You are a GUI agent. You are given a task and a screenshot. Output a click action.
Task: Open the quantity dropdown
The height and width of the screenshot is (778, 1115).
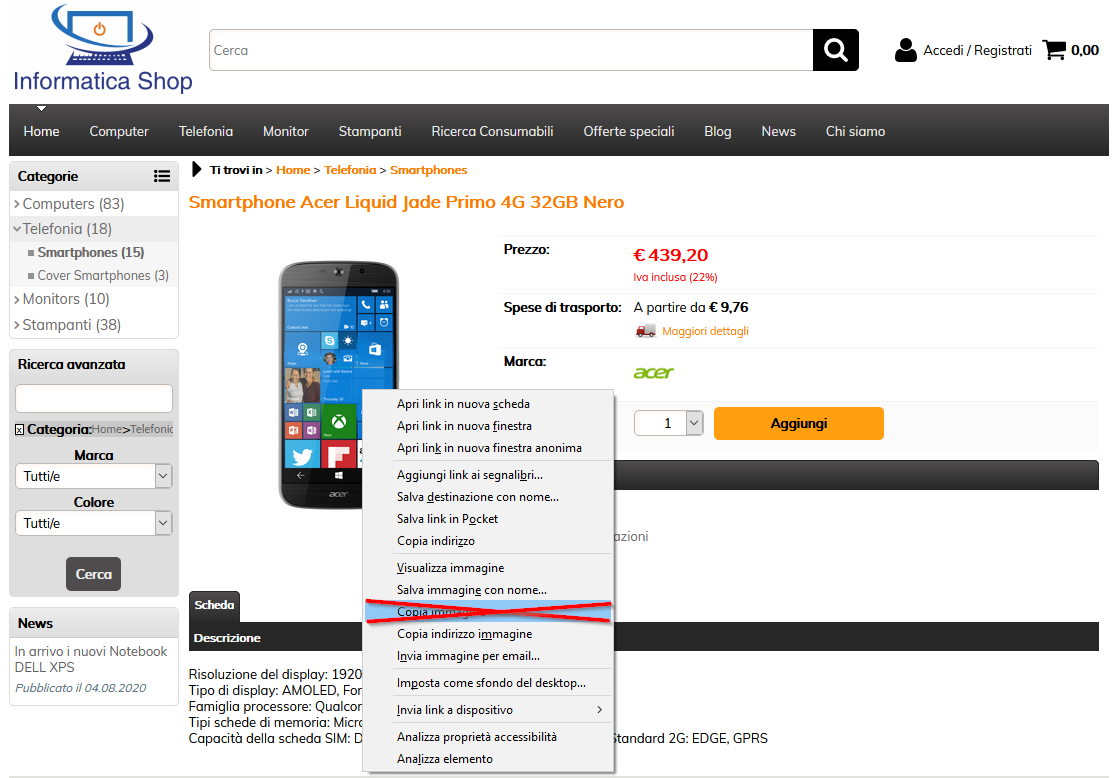pyautogui.click(x=668, y=423)
